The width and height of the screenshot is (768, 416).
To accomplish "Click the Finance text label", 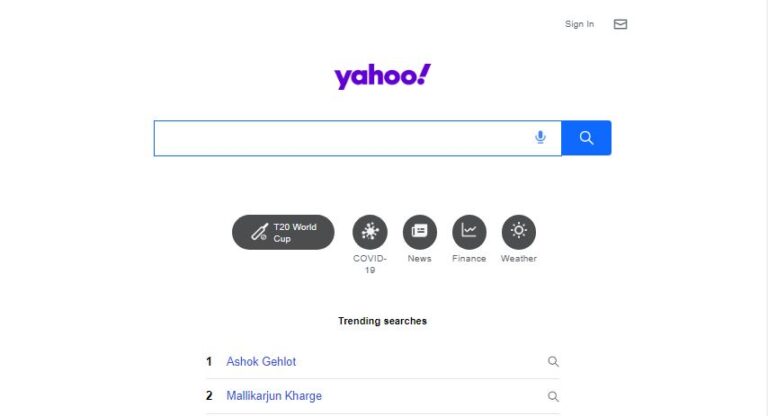I will pos(469,258).
